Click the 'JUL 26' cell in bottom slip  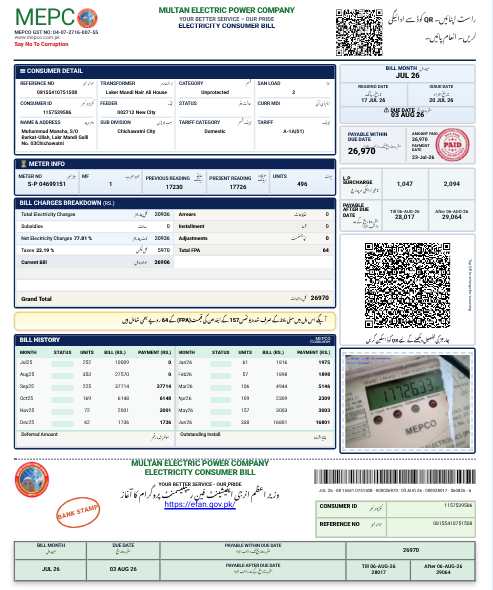[x=51, y=569]
